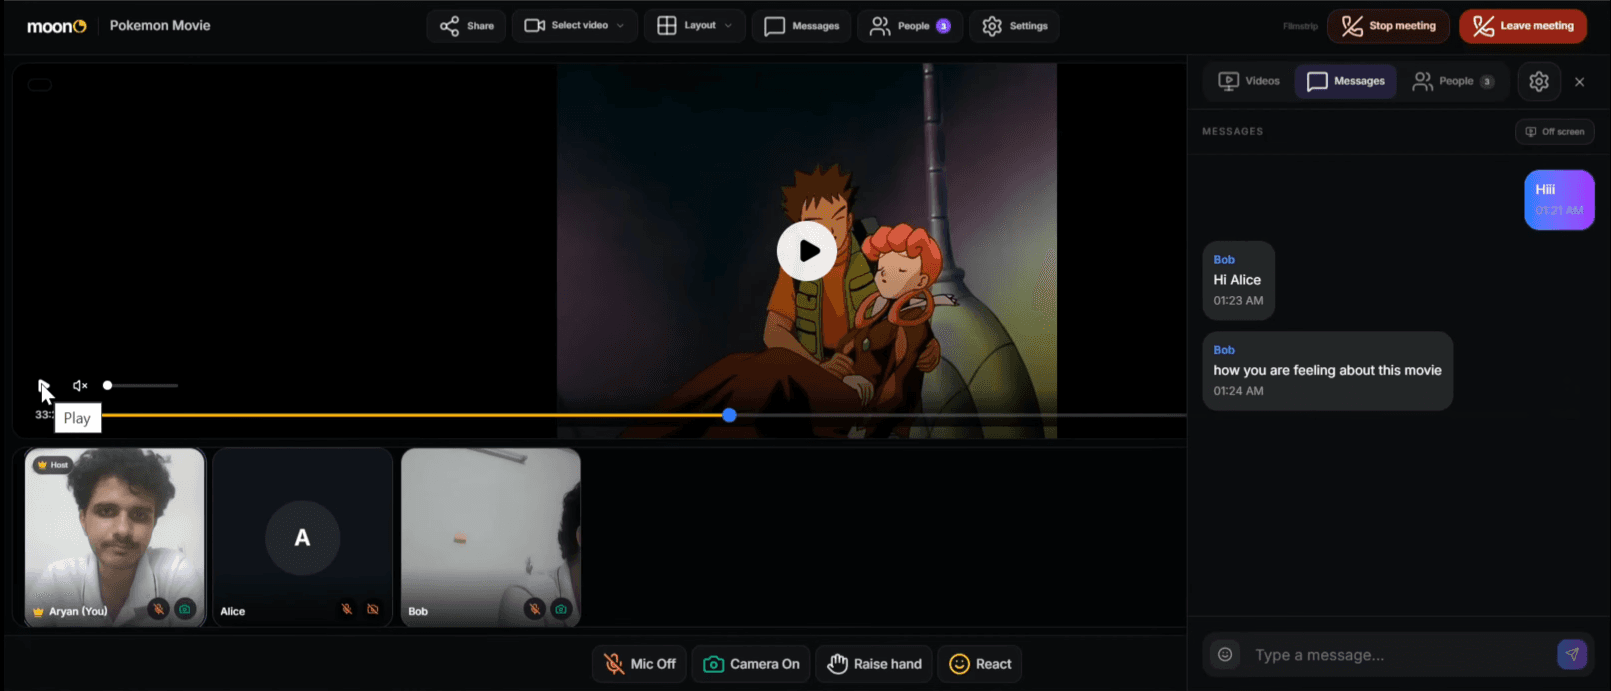1611x691 pixels.
Task: Switch to the People tab in side panel
Action: coord(1453,81)
